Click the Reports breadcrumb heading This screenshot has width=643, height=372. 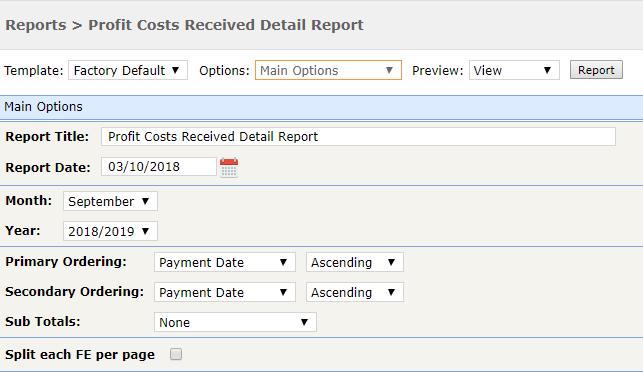[x=36, y=25]
